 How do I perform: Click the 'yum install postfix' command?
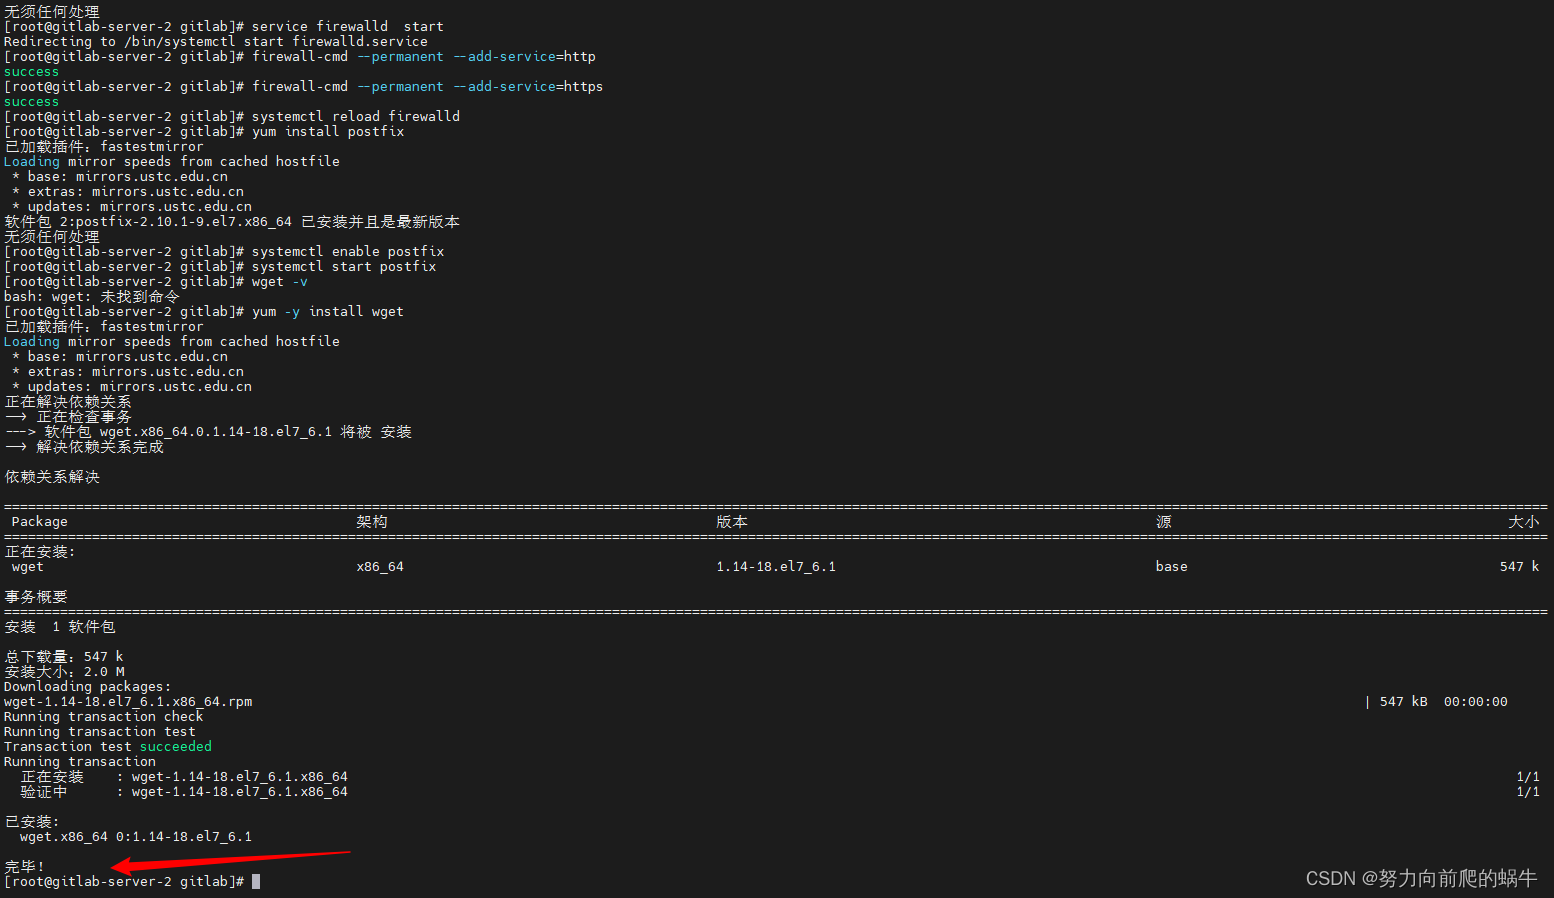(328, 131)
